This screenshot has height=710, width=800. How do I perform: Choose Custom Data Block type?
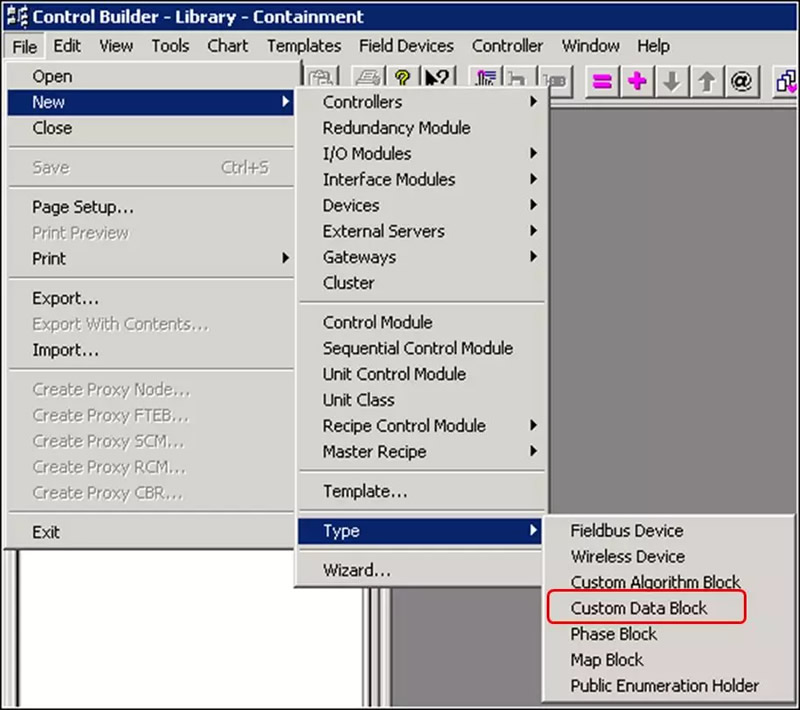[x=668, y=608]
